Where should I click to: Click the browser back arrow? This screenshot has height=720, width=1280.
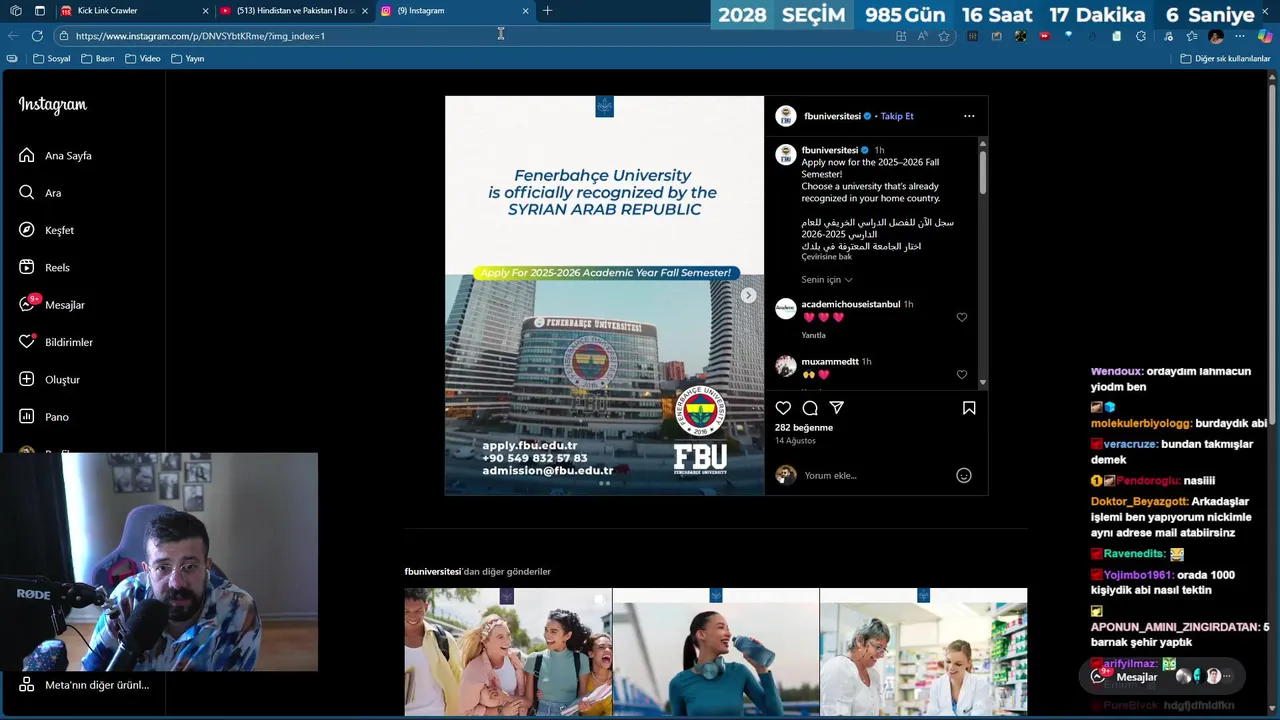click(13, 36)
